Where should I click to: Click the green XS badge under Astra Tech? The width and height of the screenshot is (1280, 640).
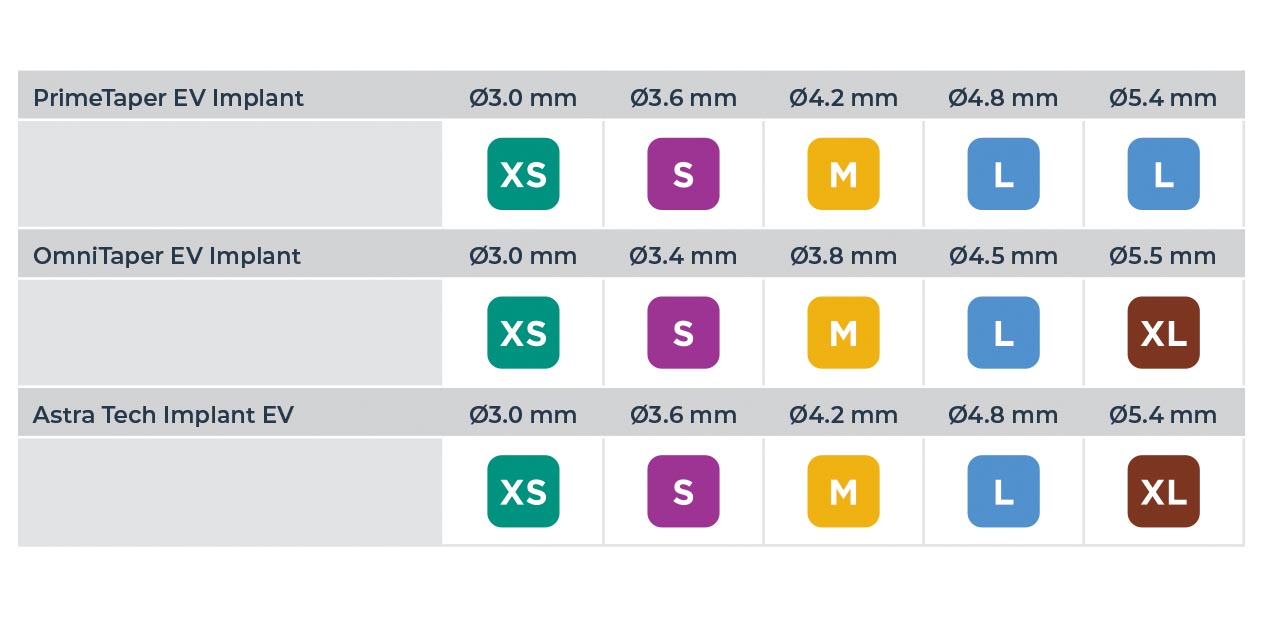tap(523, 491)
